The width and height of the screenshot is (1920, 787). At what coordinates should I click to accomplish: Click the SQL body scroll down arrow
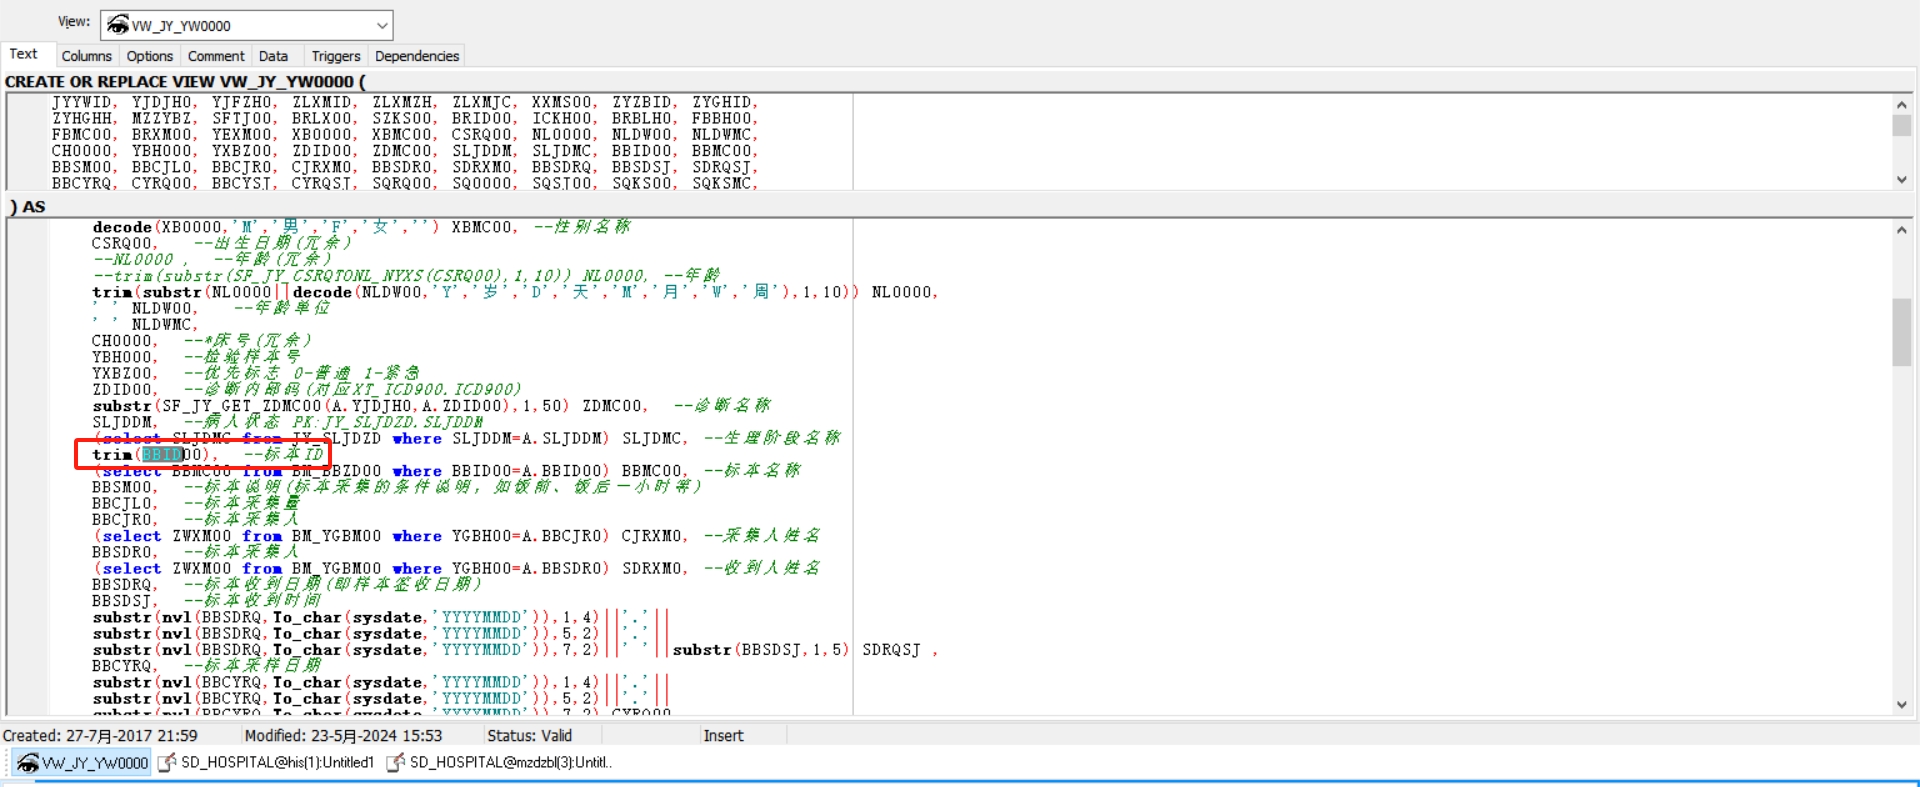pos(1901,705)
